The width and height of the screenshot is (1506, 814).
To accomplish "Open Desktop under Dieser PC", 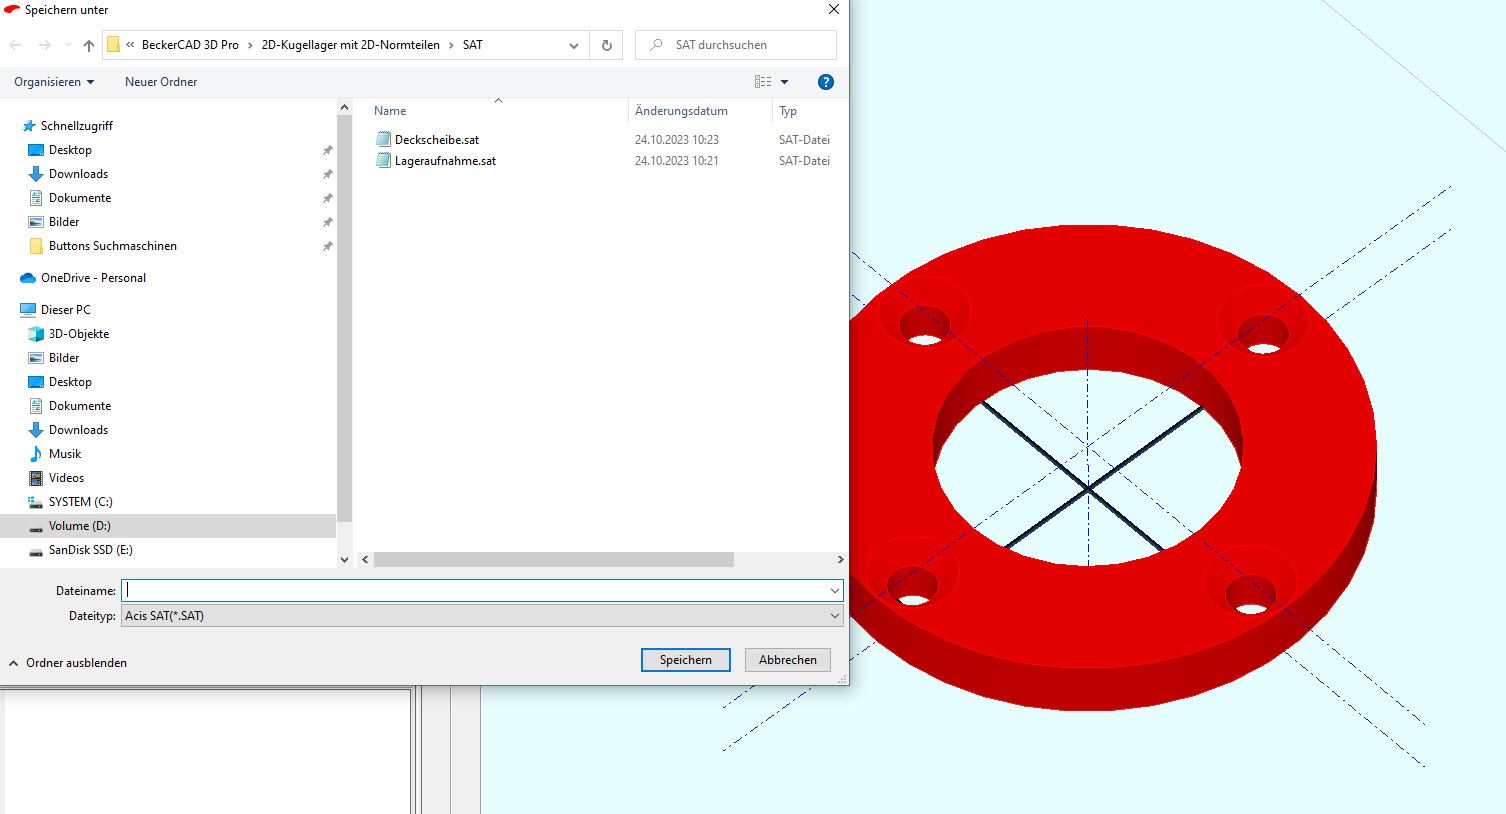I will click(x=70, y=382).
